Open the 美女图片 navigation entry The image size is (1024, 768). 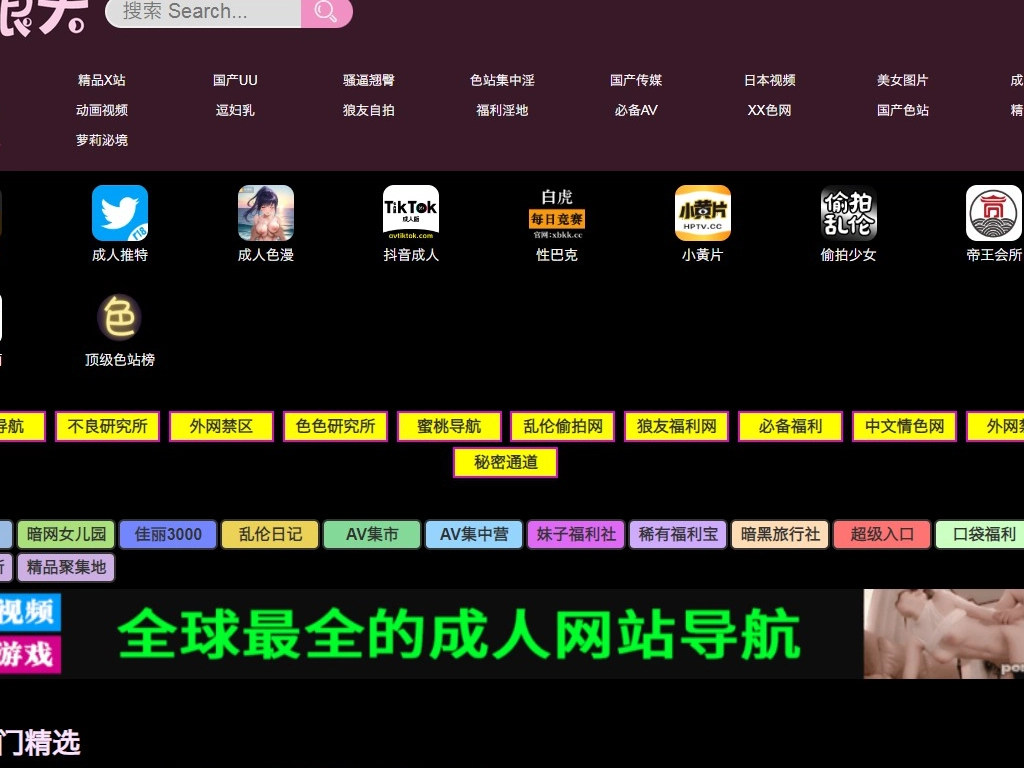[x=903, y=80]
